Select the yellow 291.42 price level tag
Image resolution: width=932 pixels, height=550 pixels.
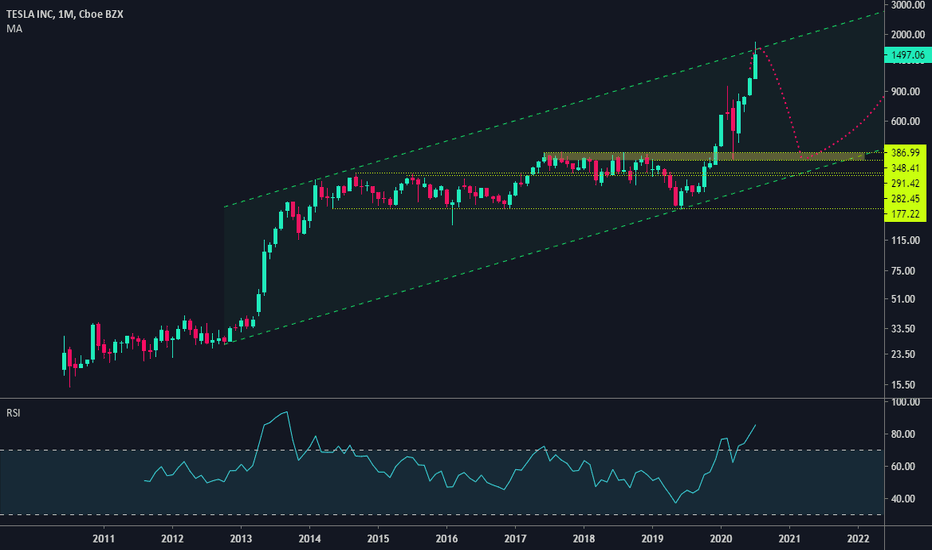pyautogui.click(x=905, y=184)
